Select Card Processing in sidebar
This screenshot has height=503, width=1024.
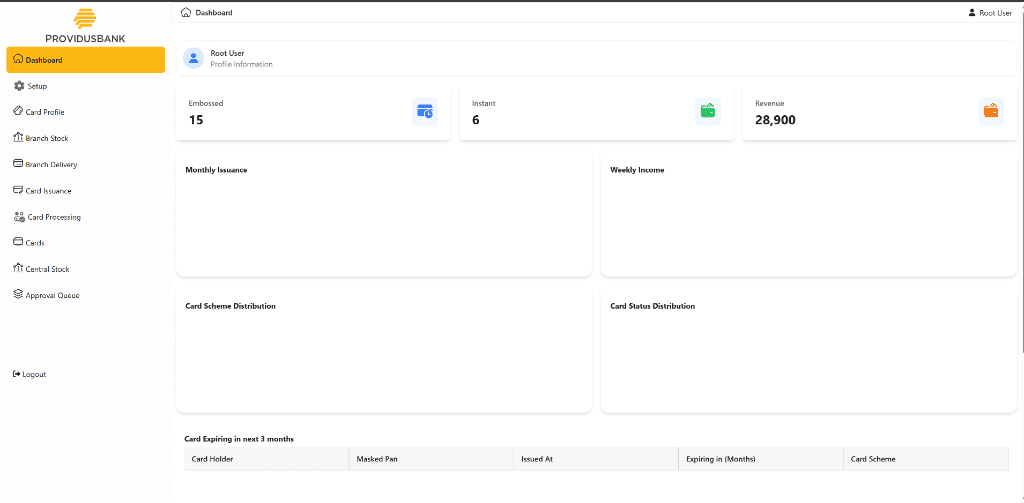(86, 216)
